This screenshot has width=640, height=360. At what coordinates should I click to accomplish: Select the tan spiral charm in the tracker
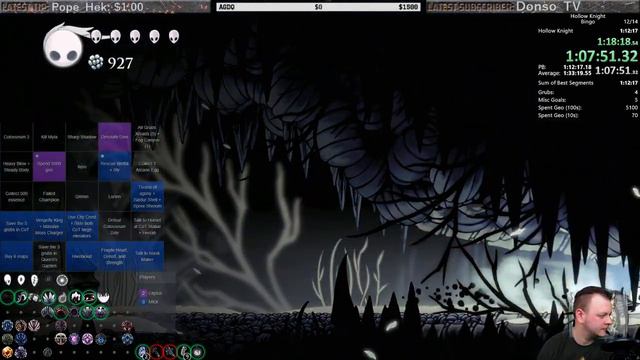pos(20,326)
